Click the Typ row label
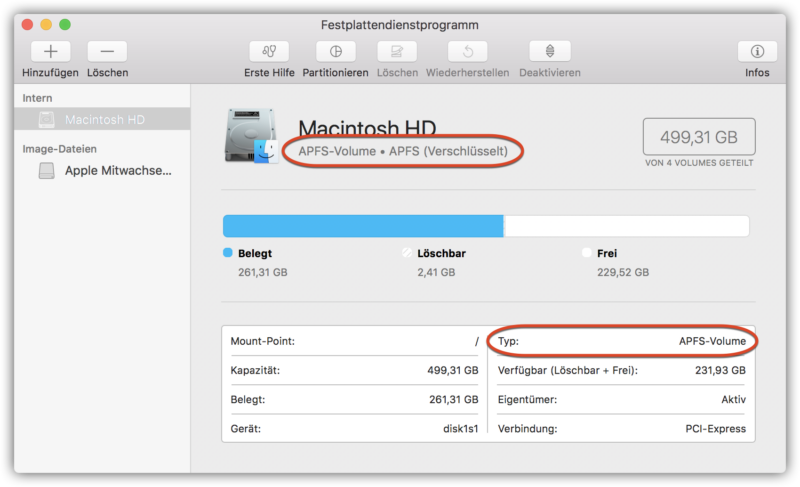The image size is (800, 487). click(508, 341)
